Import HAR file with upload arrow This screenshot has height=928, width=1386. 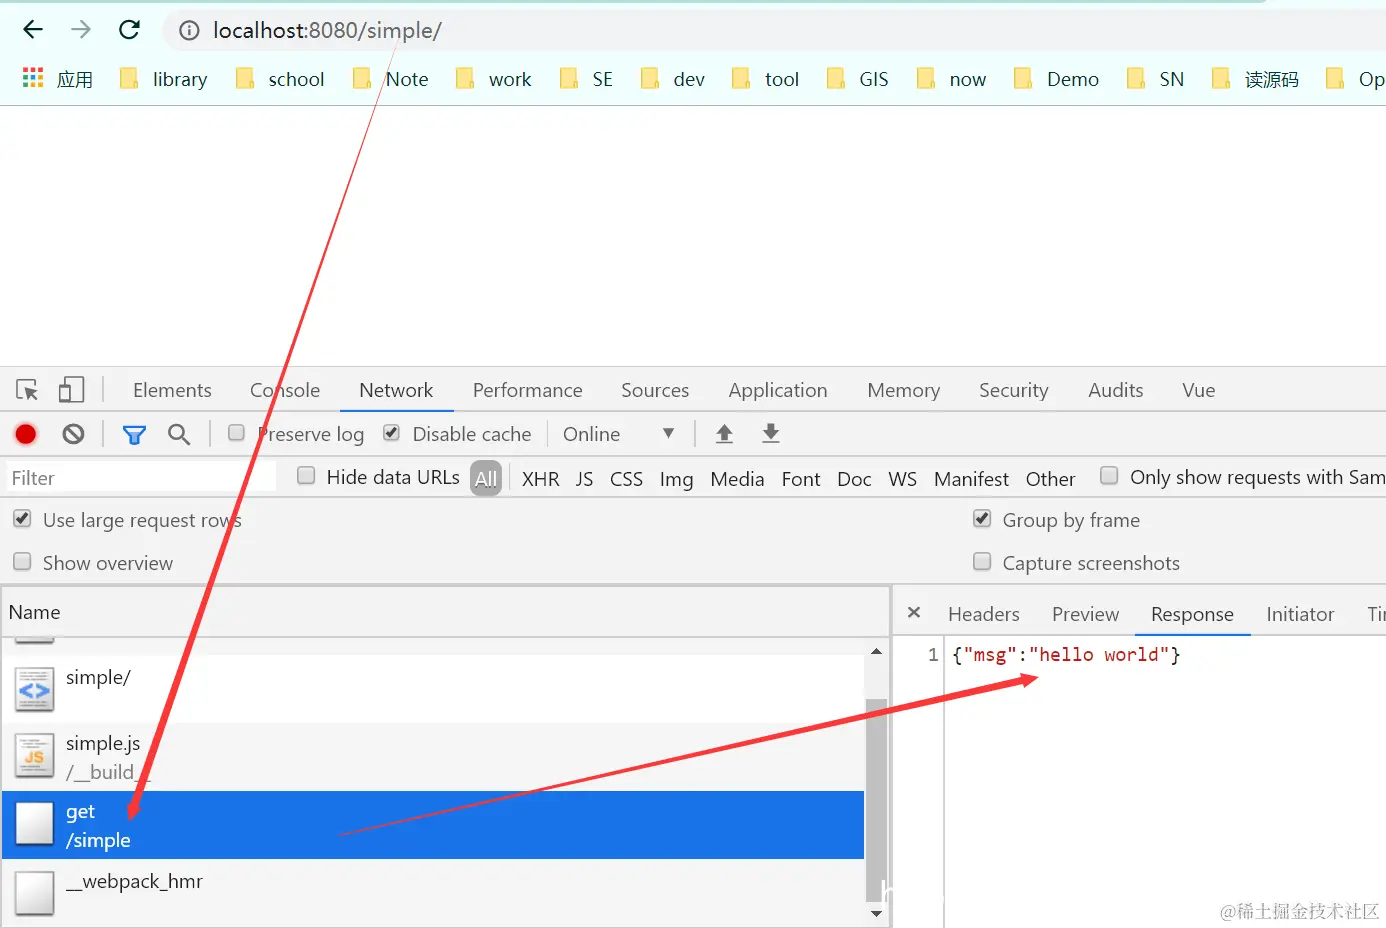point(724,433)
